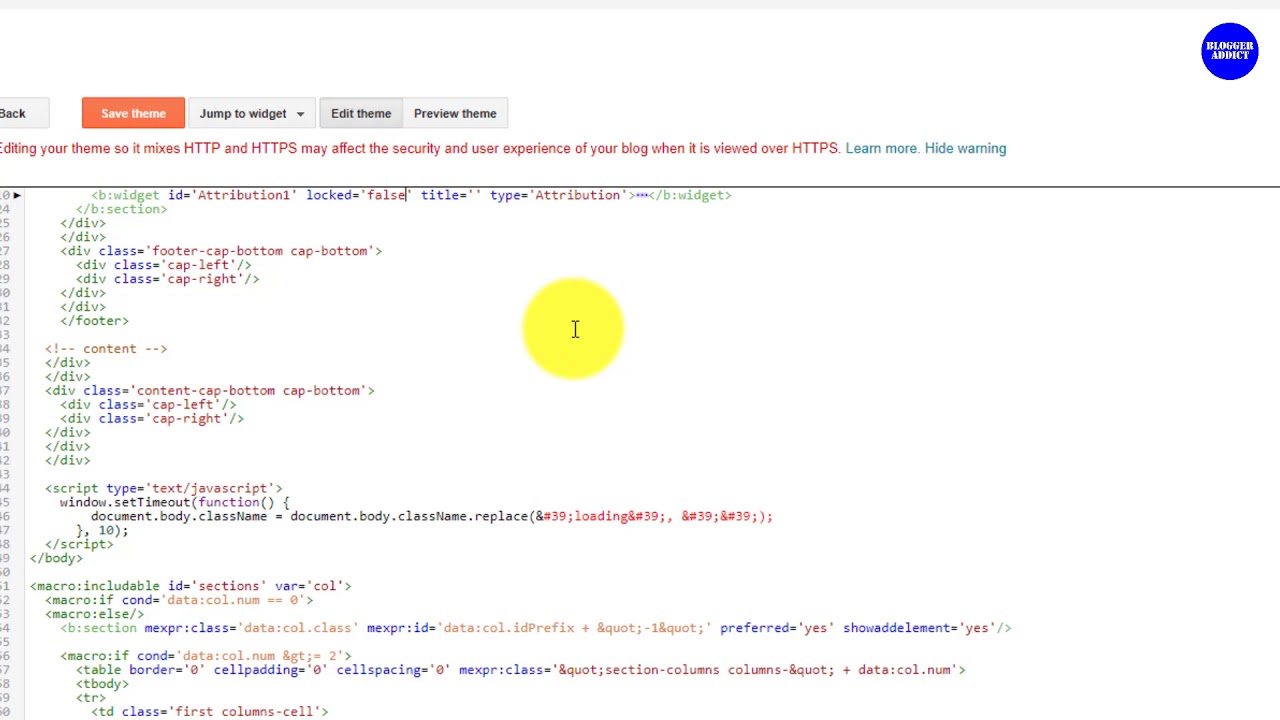Open the Learn more link
The width and height of the screenshot is (1280, 720).
pos(881,148)
